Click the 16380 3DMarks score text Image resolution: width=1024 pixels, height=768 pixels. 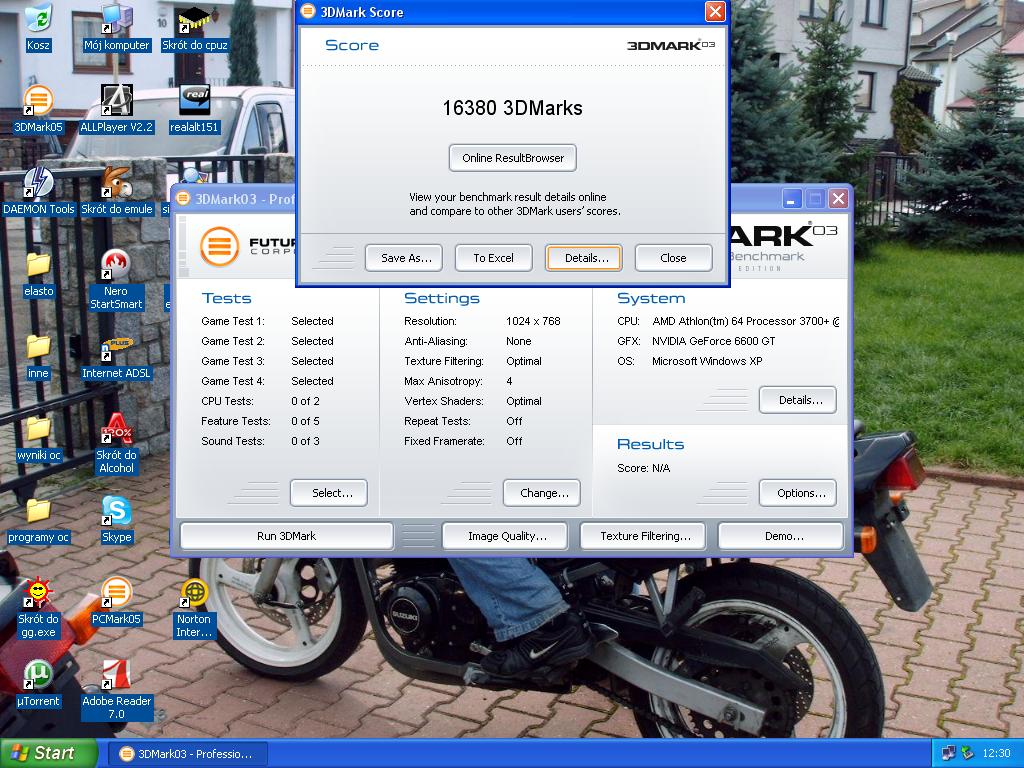[513, 108]
